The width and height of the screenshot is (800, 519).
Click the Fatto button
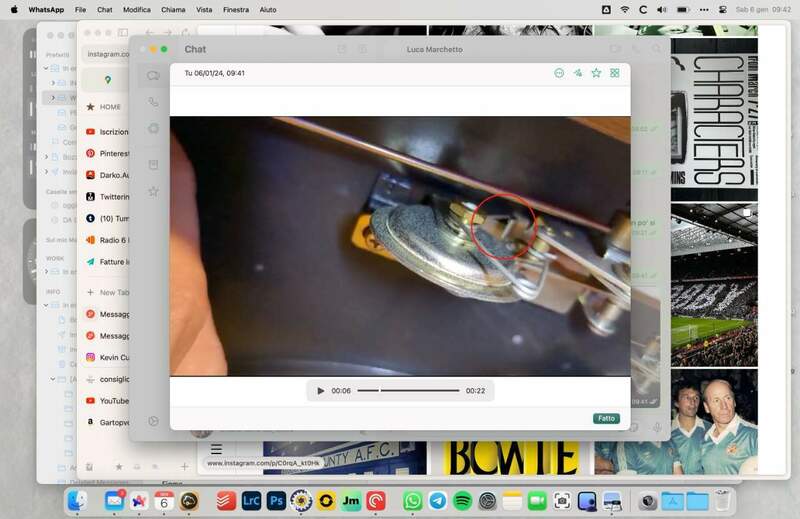click(606, 418)
